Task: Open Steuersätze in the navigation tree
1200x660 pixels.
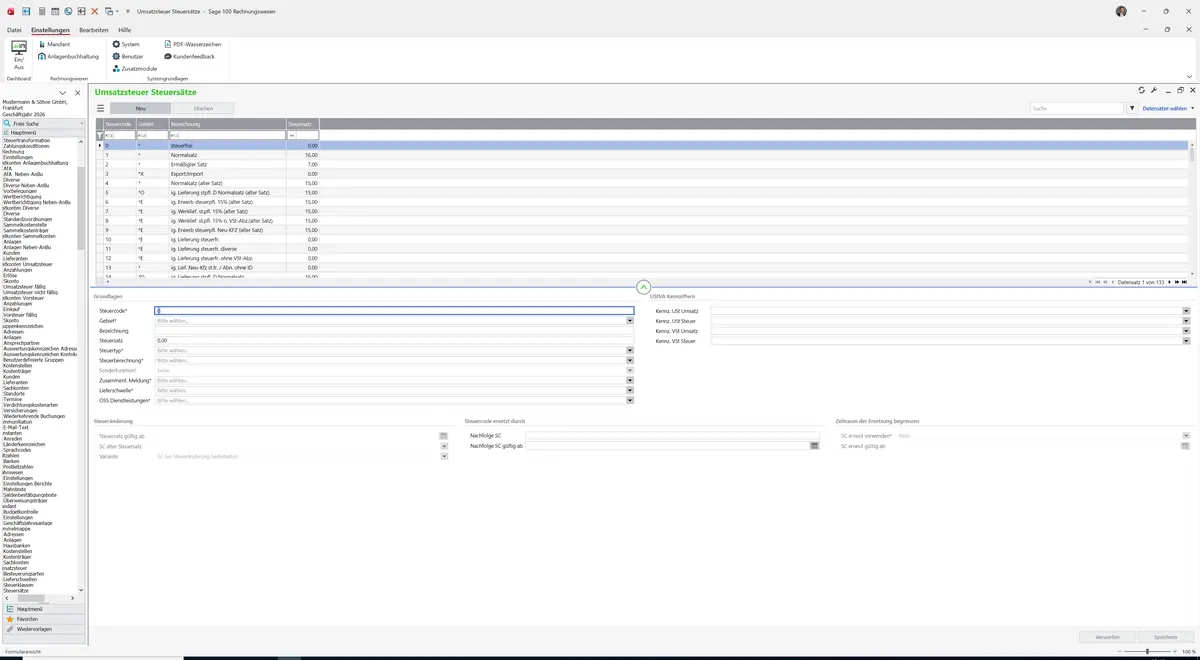Action: [16, 591]
